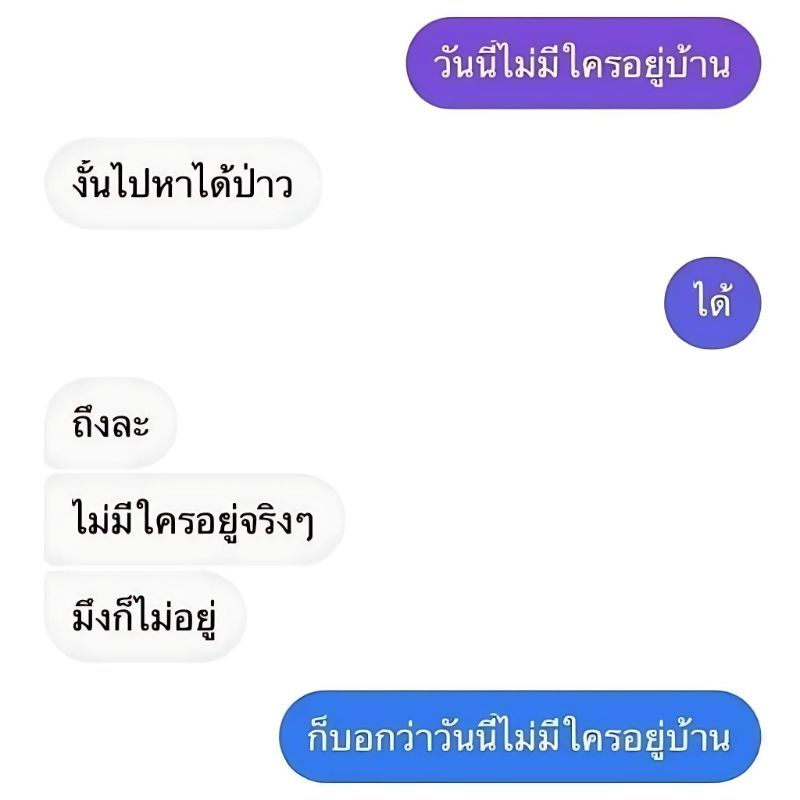Viewport: 800px width, 800px height.
Task: Click the message starting with "วันนี้" in purple
Action: coord(583,63)
